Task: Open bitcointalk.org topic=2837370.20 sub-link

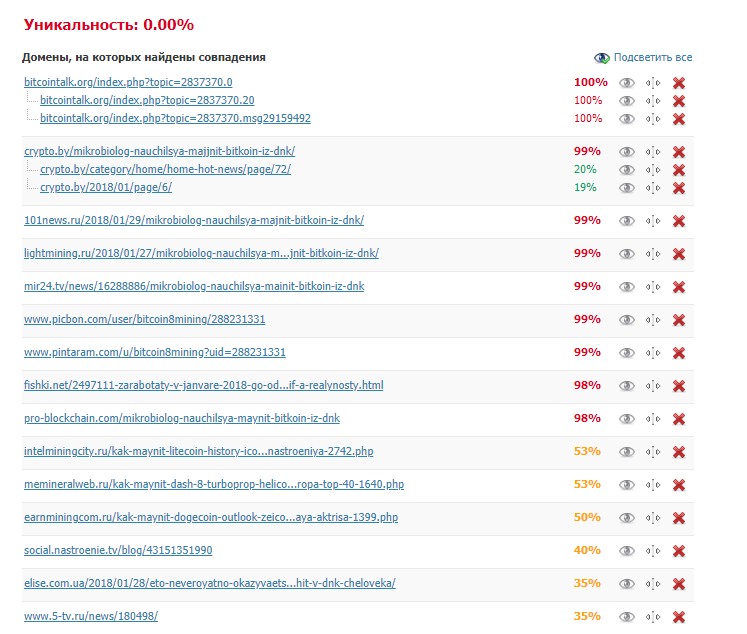Action: tap(147, 100)
